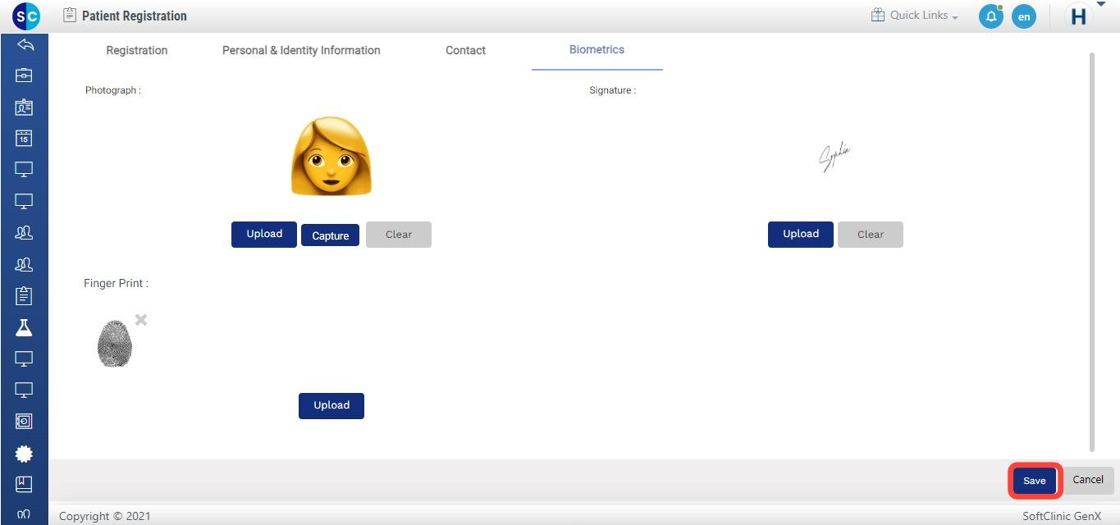Remove the fingerprint image with X
1120x525 pixels.
point(141,320)
